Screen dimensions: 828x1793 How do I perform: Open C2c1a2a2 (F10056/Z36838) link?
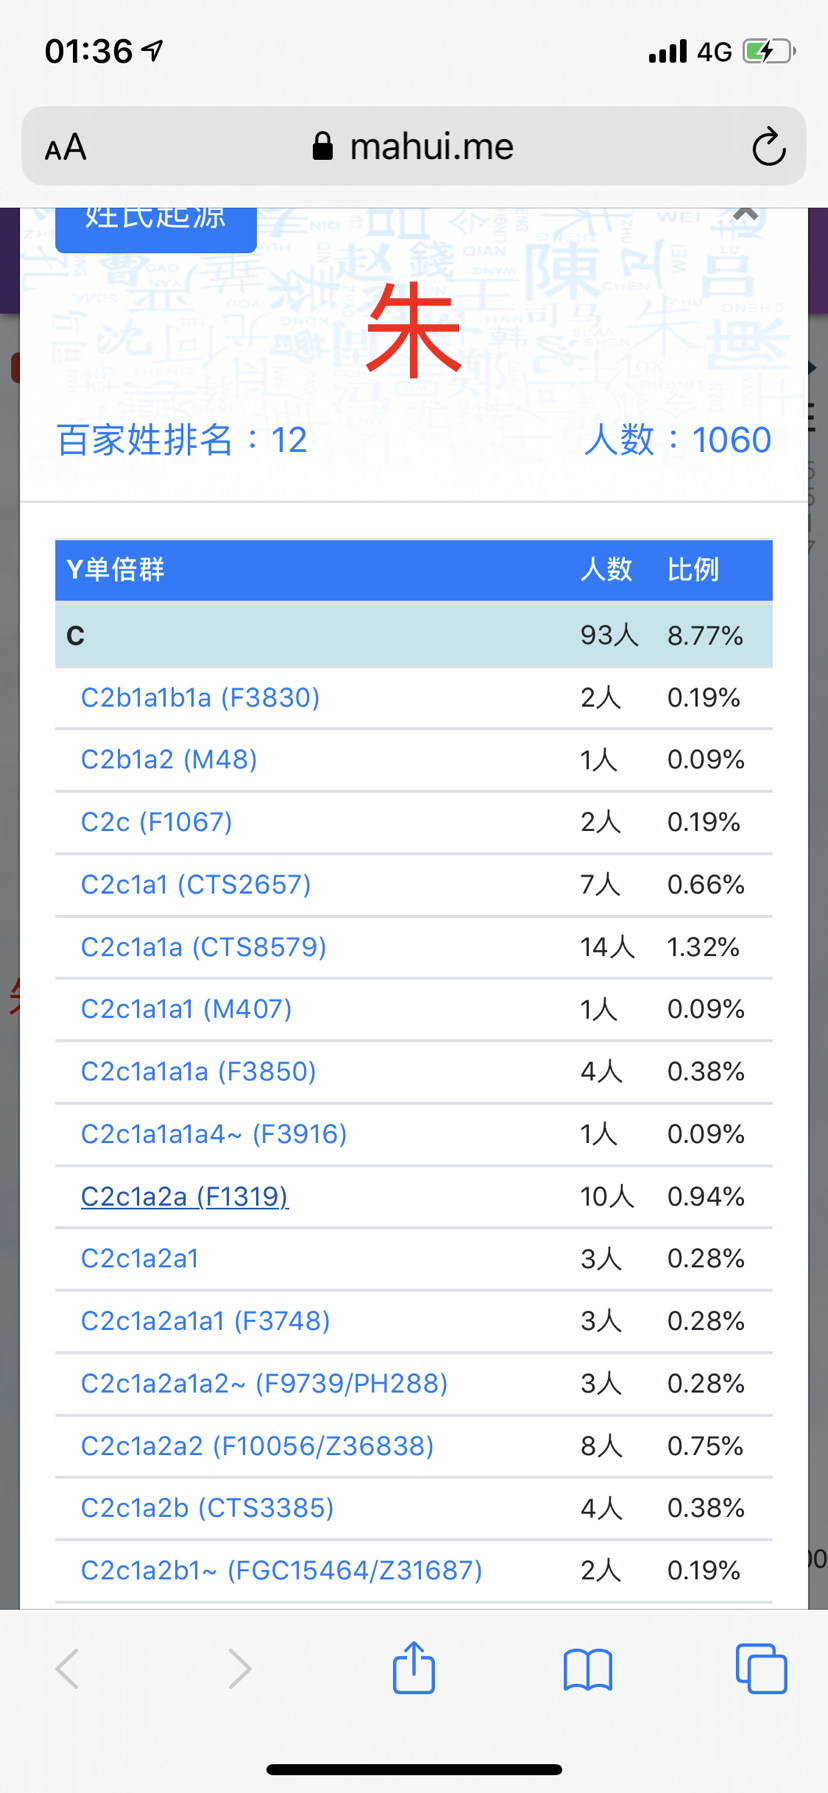pyautogui.click(x=257, y=1445)
